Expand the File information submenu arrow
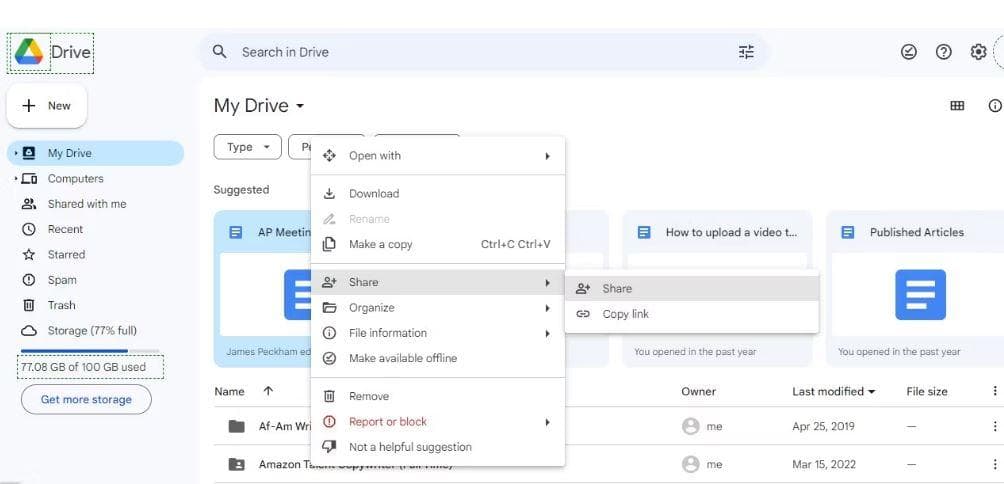 point(547,333)
